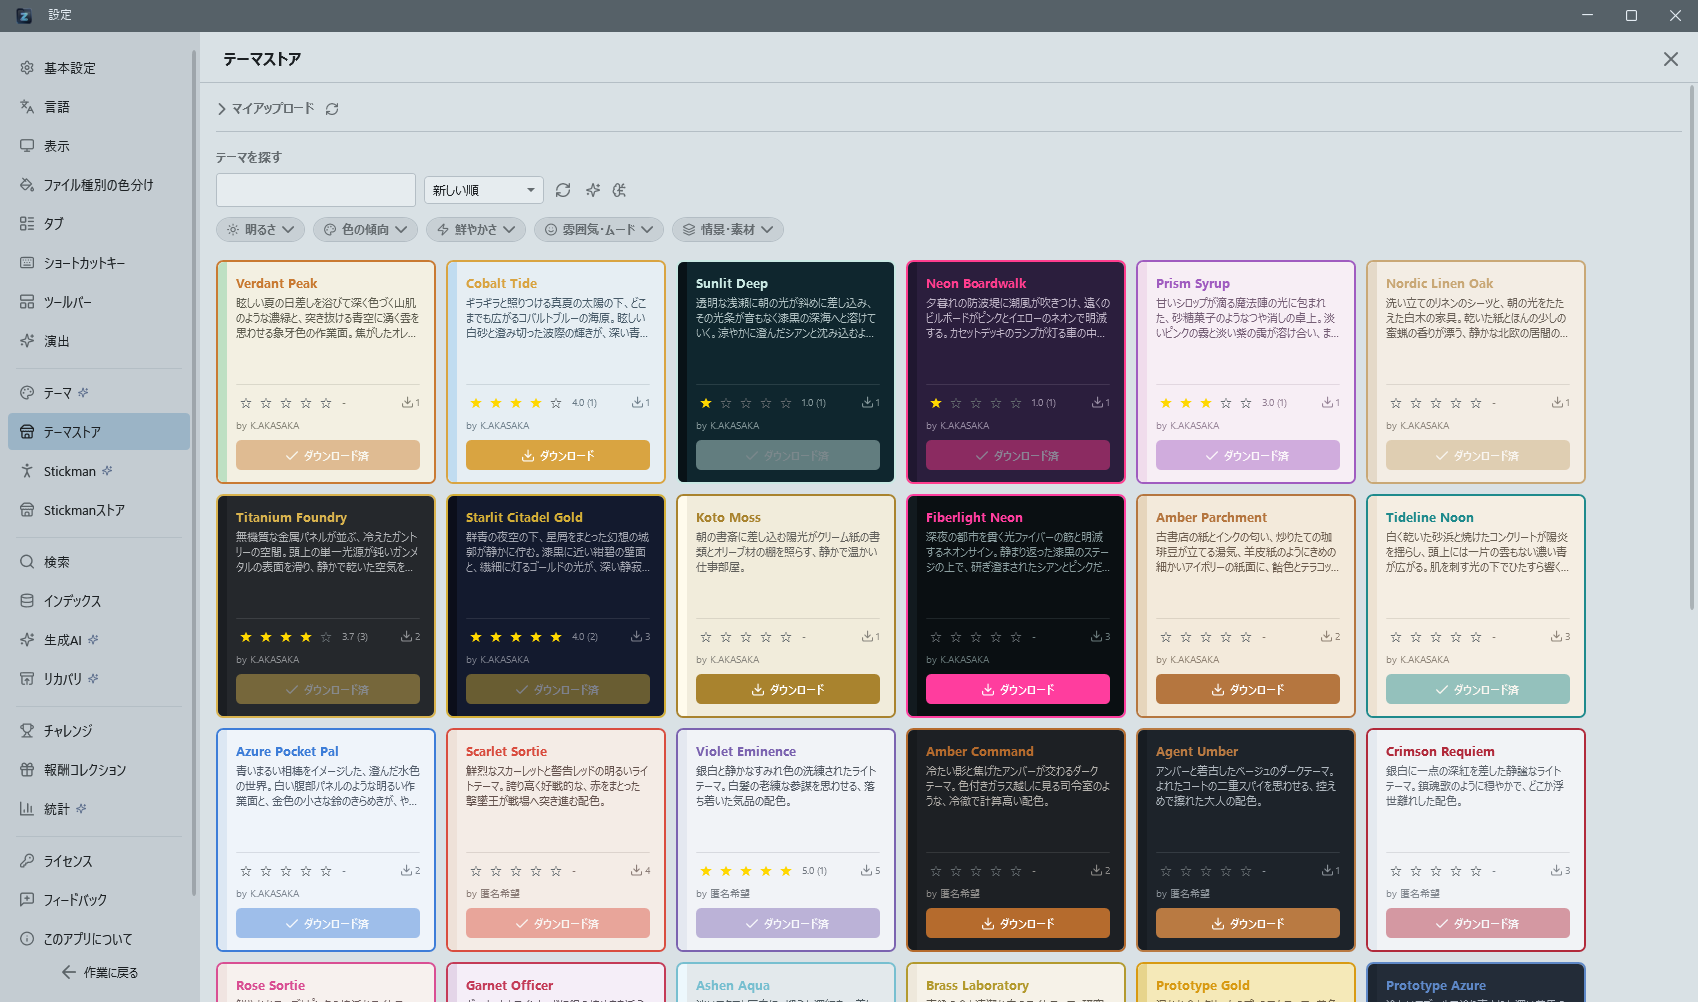The width and height of the screenshot is (1698, 1002).
Task: Click the Stickman figure icon
Action: 27,471
